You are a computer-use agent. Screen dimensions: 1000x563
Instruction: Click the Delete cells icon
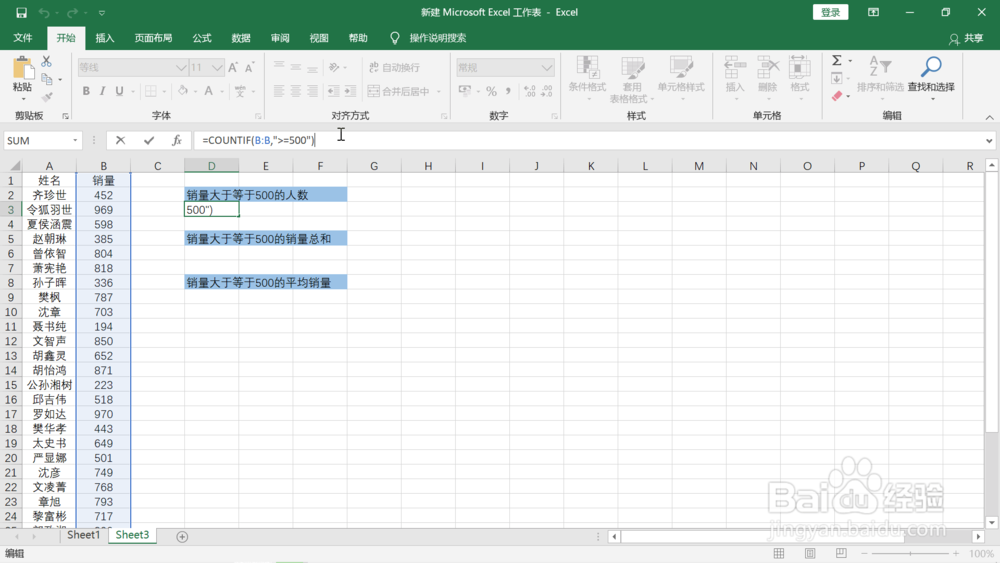pos(767,67)
